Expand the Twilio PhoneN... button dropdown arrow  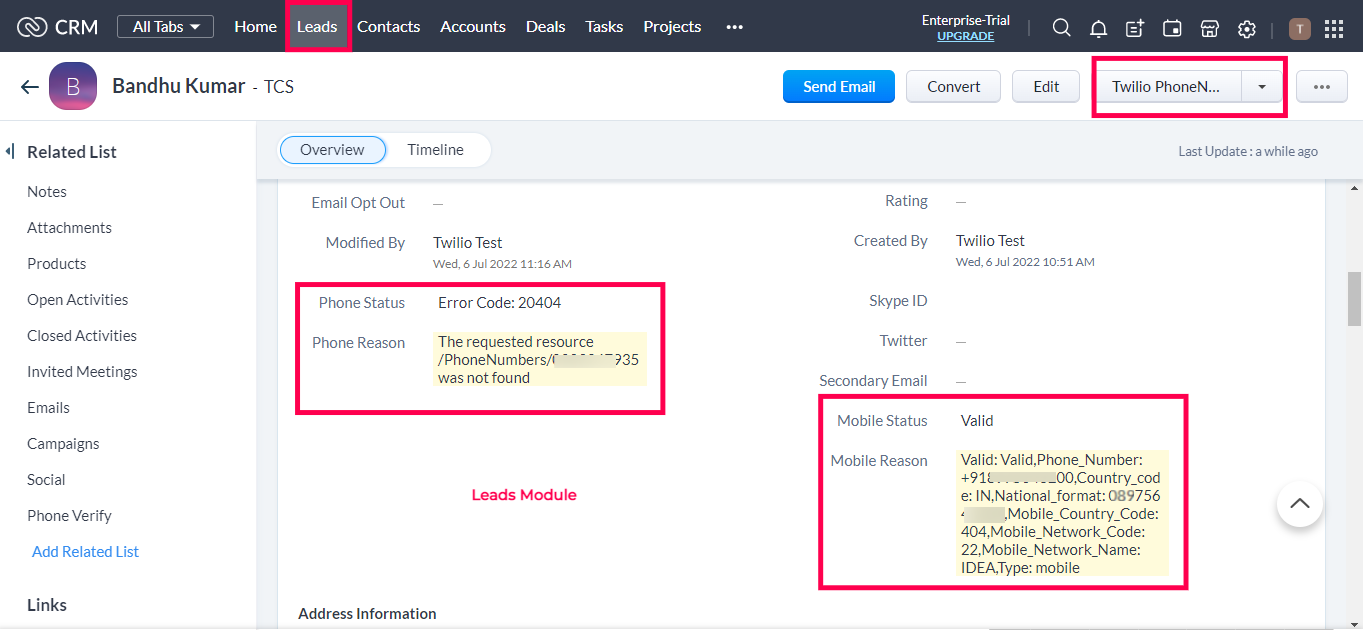tap(1262, 87)
